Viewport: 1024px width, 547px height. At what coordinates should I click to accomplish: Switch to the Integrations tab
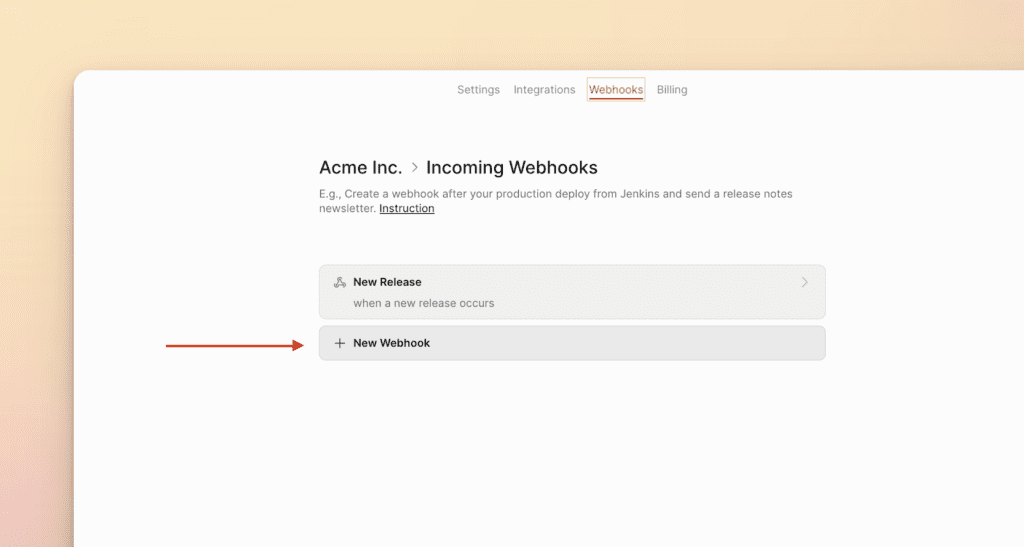pyautogui.click(x=544, y=90)
